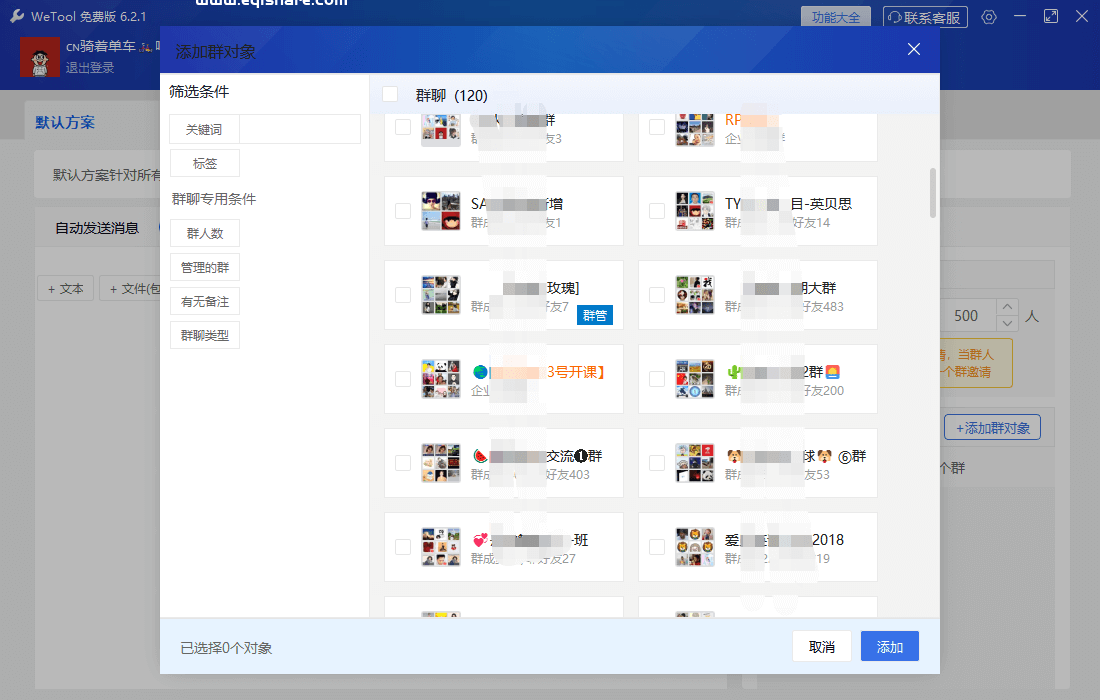Check the SA 增 group's checkbox

(403, 211)
